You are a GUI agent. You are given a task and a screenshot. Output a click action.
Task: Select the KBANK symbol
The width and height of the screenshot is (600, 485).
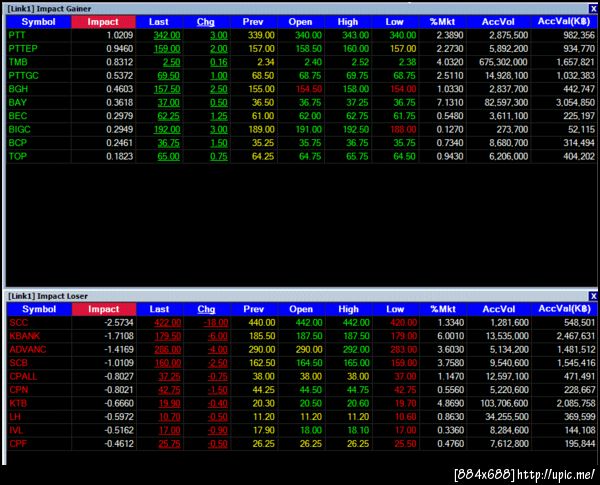25,336
